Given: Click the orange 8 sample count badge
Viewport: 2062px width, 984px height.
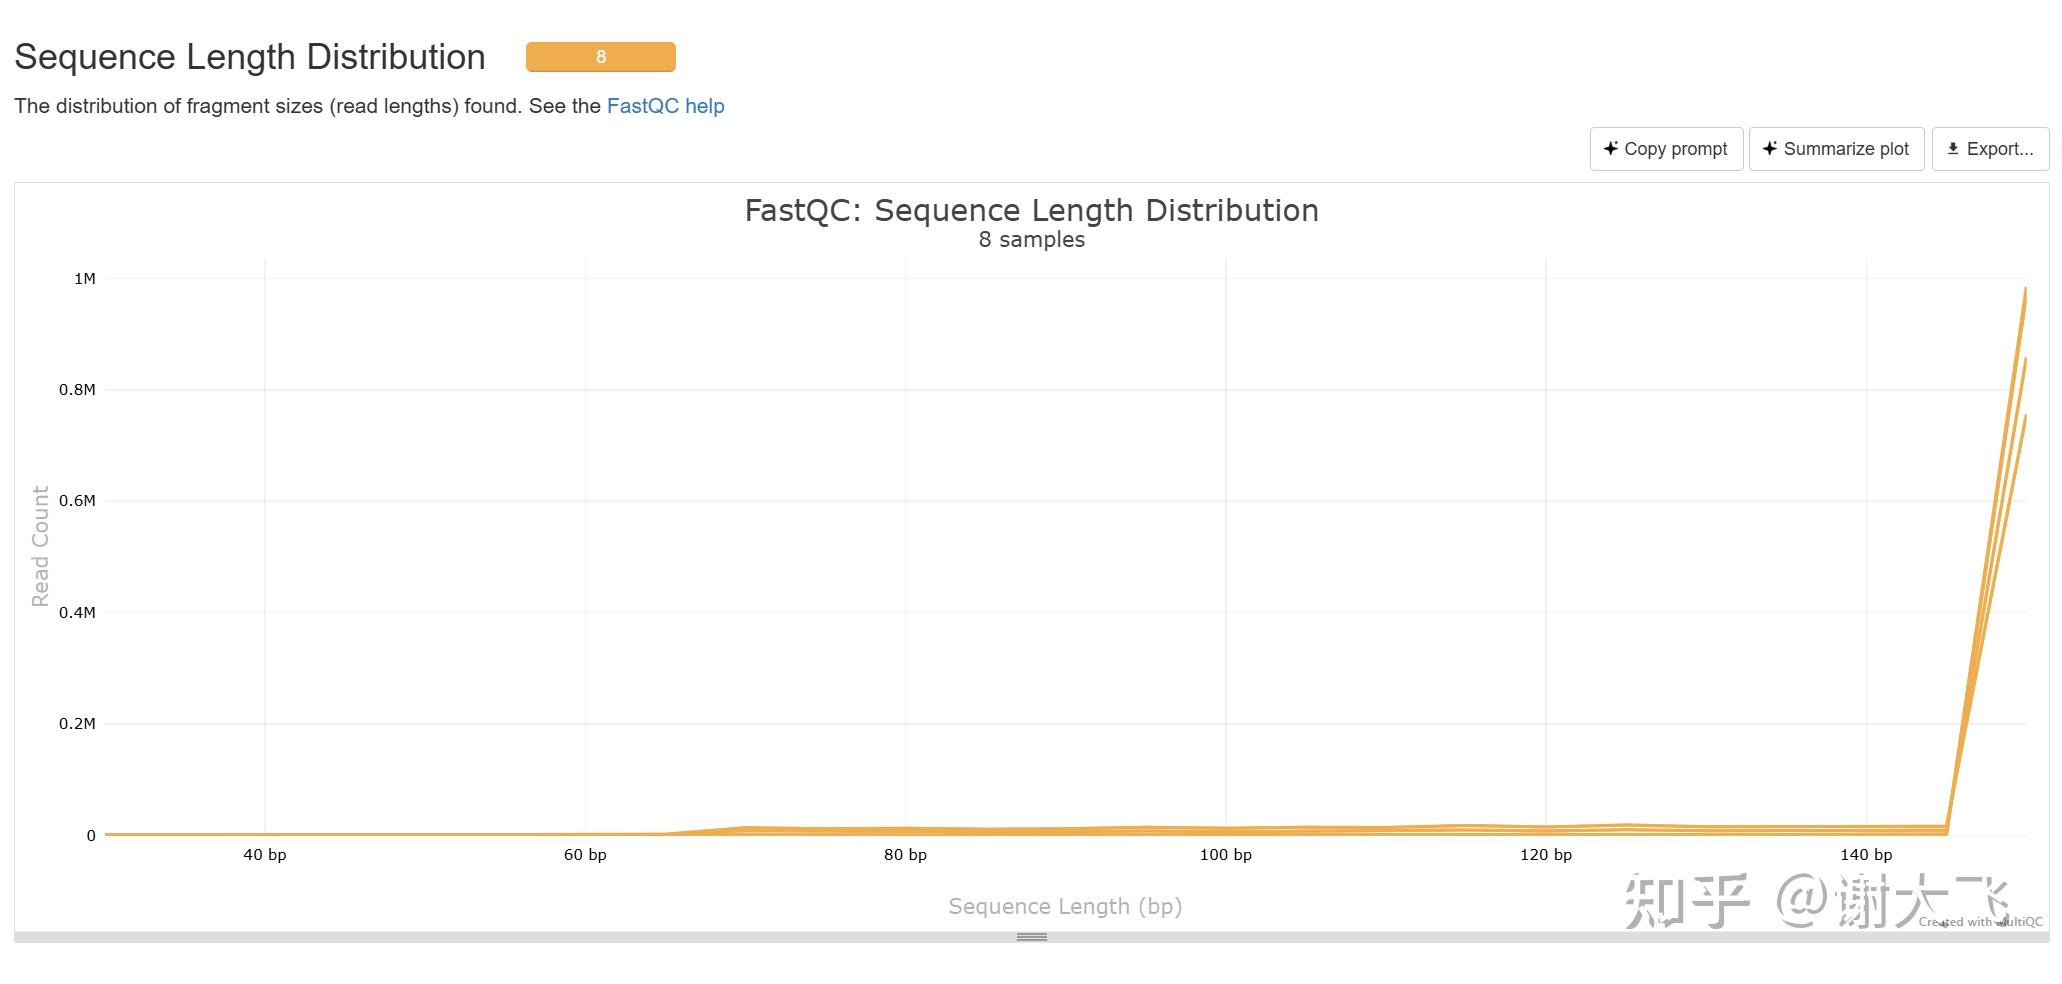Looking at the screenshot, I should click(x=600, y=57).
